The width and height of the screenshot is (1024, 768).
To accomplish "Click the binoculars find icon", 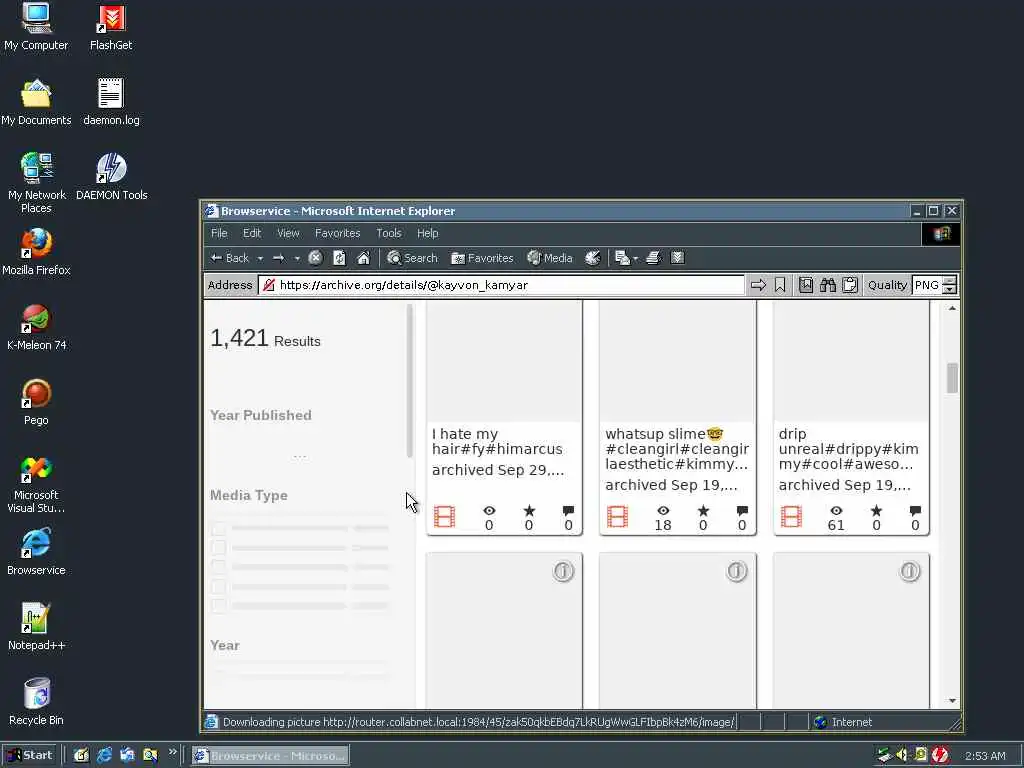I will pyautogui.click(x=828, y=285).
